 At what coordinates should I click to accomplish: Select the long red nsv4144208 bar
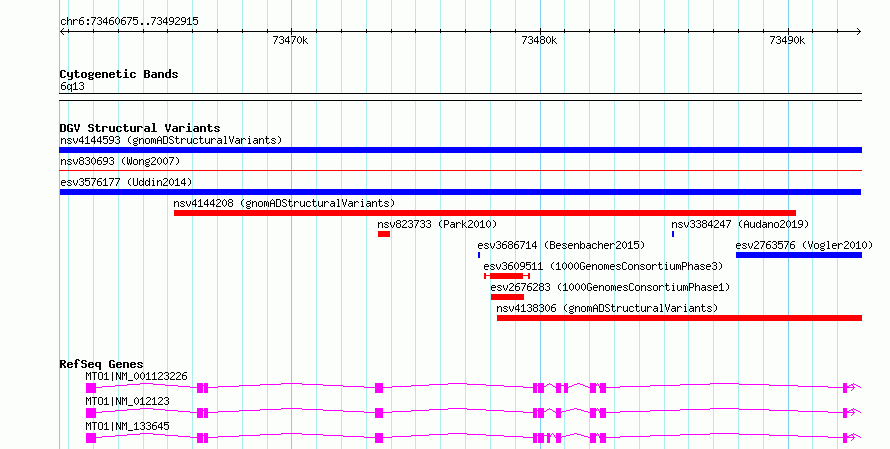(485, 213)
